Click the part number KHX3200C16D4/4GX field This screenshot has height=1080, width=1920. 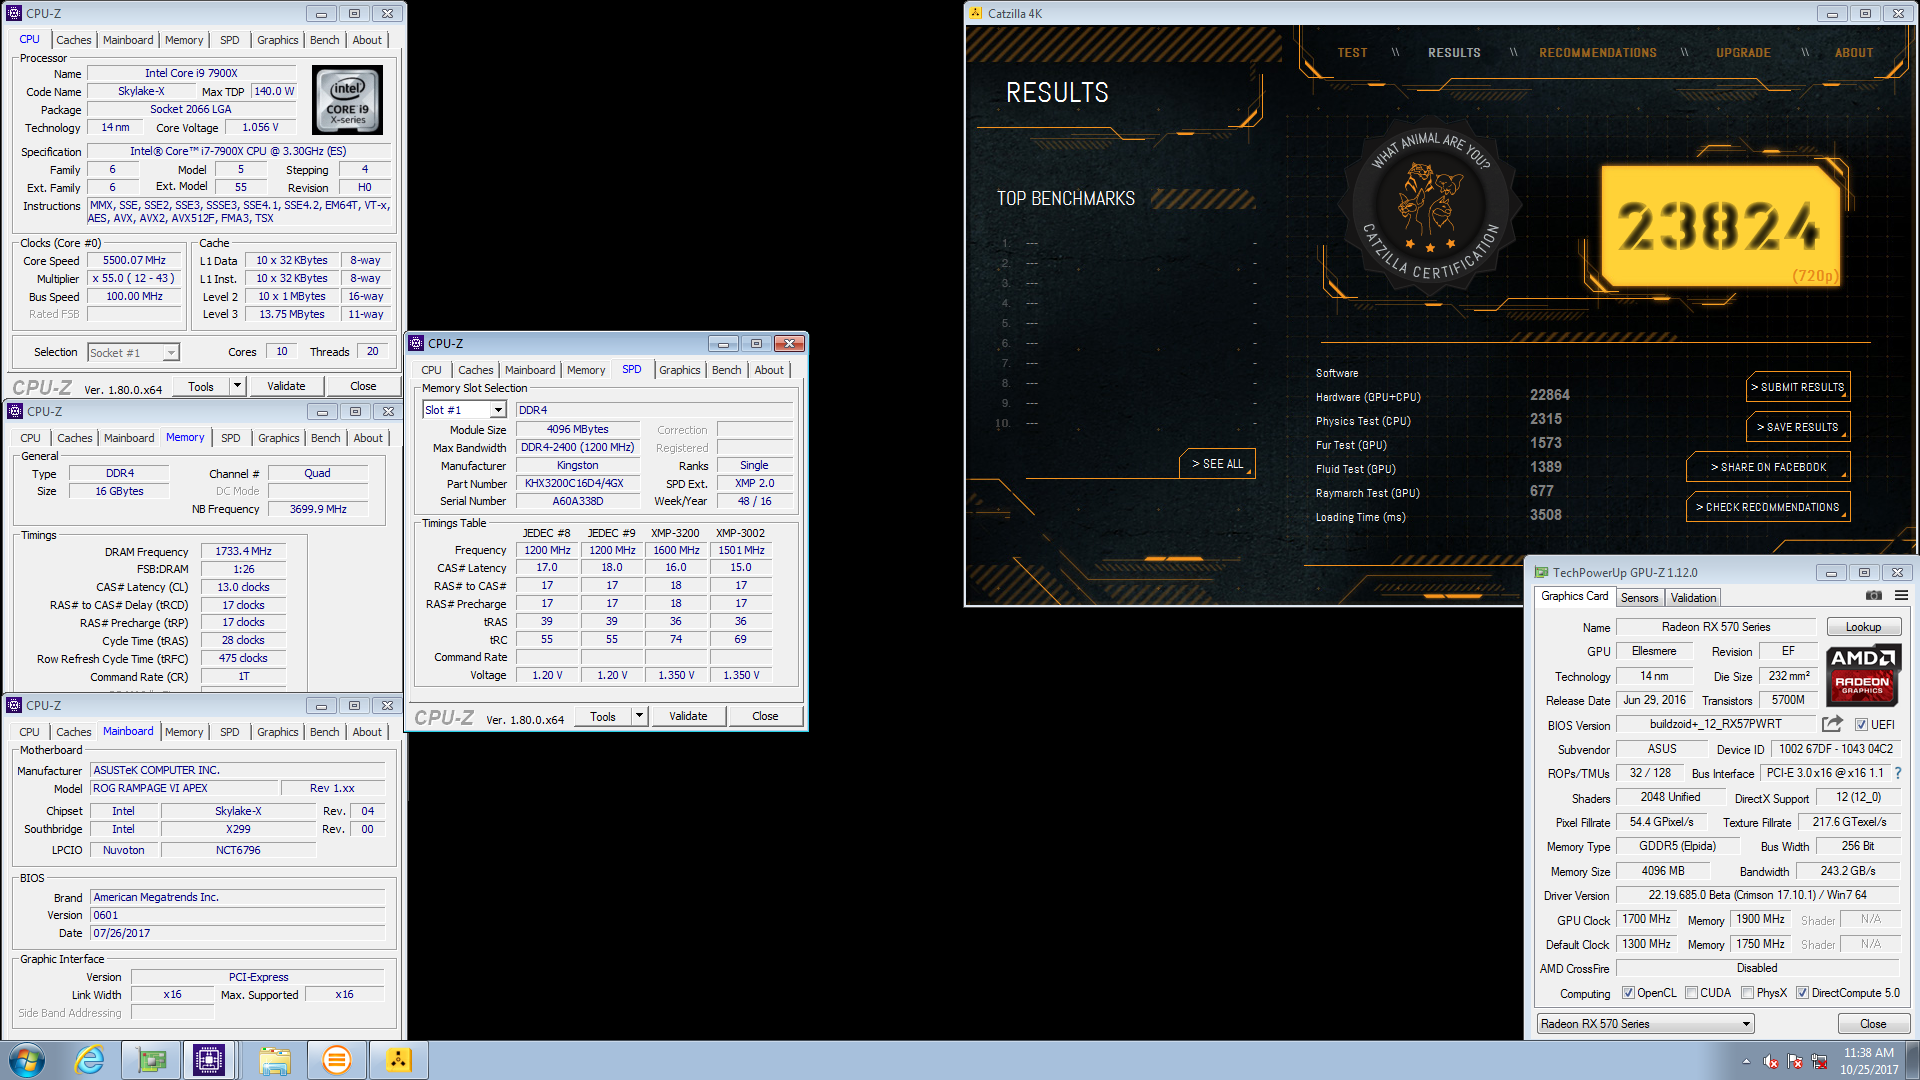coord(577,483)
